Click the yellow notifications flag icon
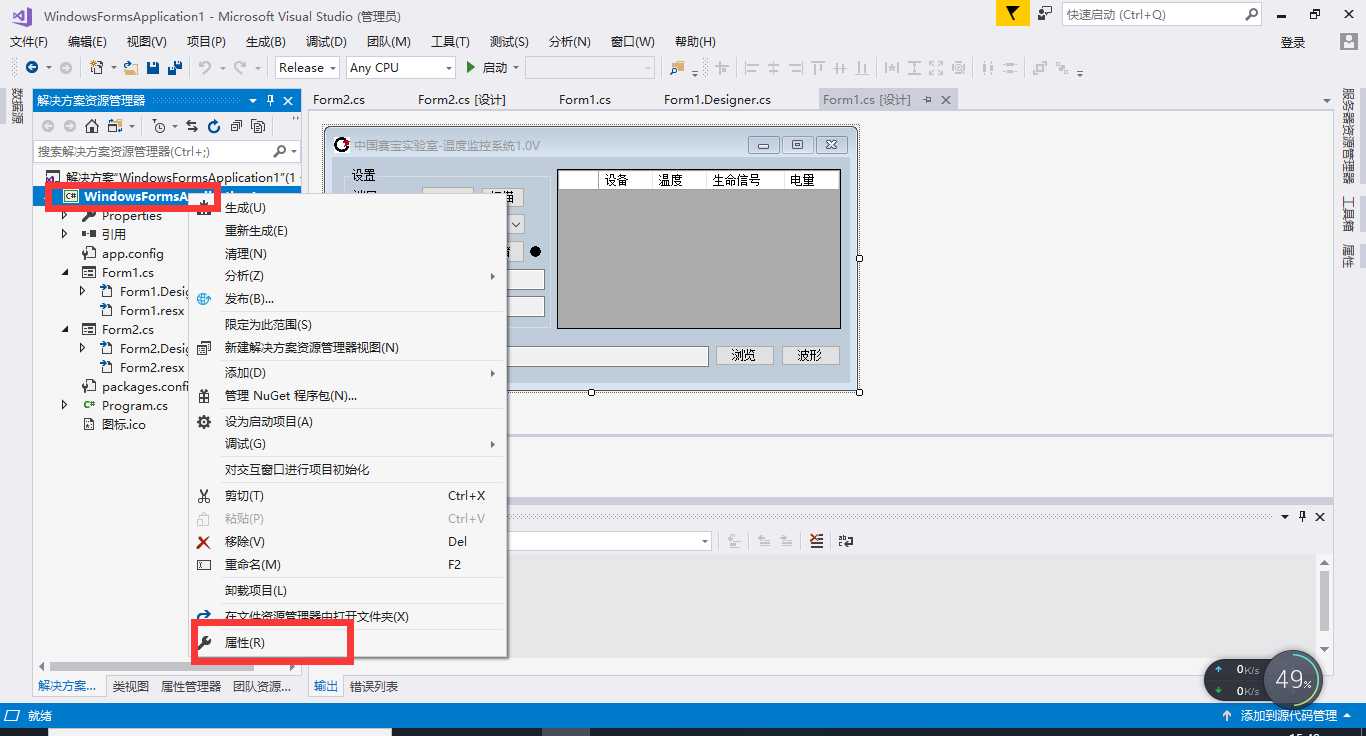Screen dimensions: 1366x736 pos(1013,13)
